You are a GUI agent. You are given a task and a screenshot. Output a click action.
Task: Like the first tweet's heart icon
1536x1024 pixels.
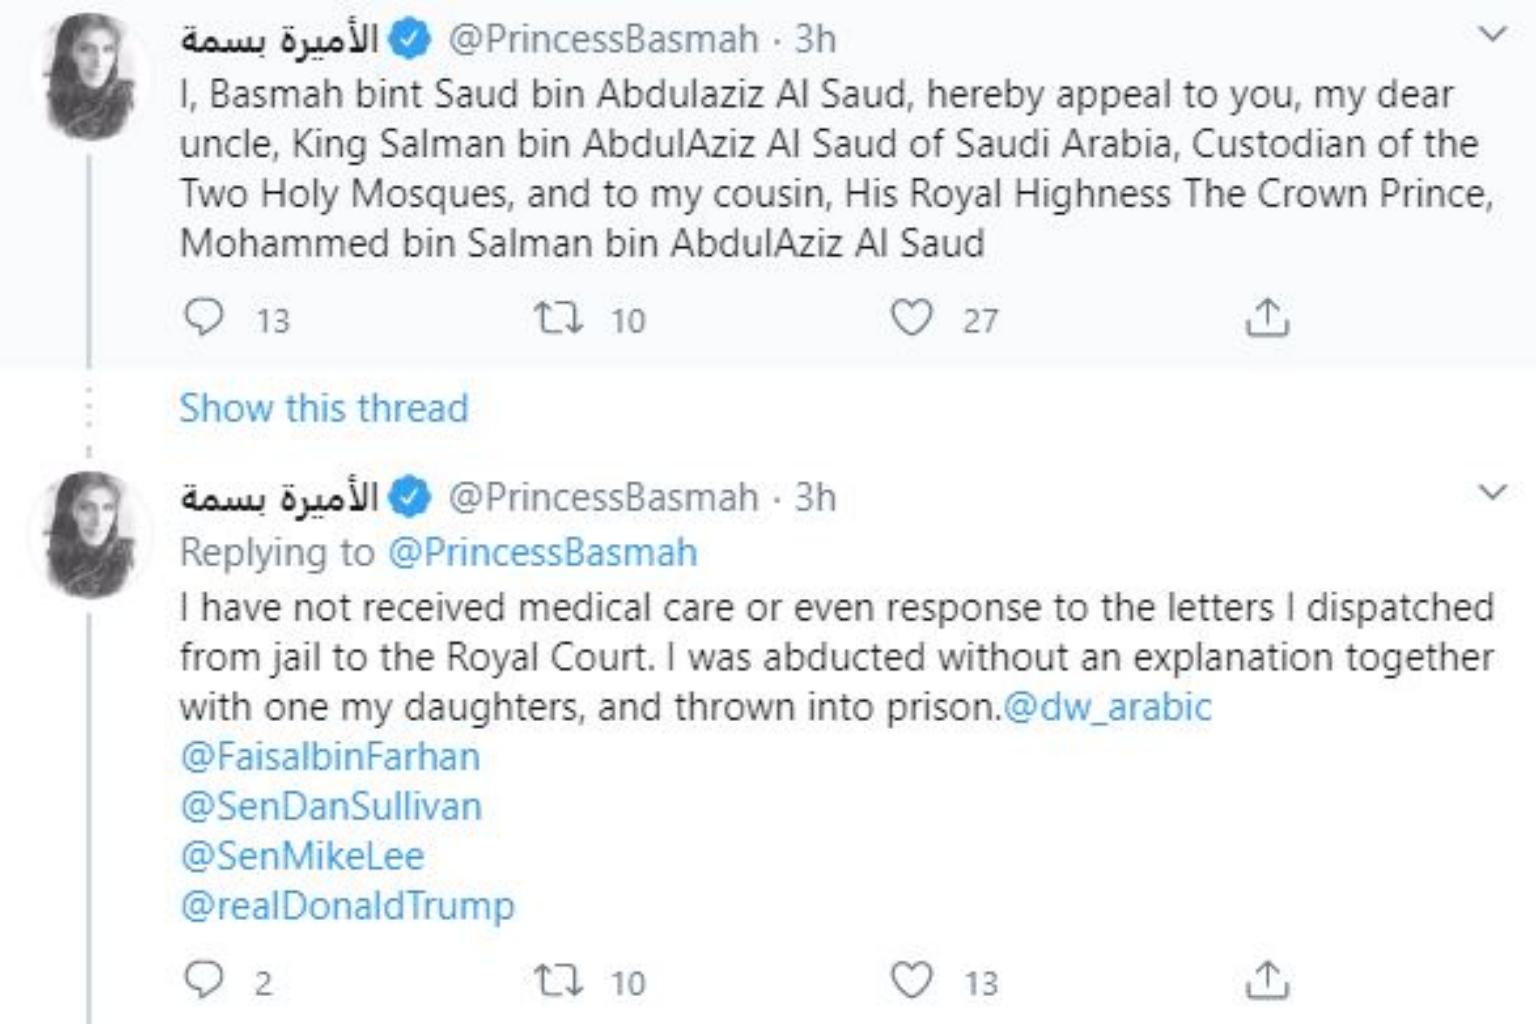coord(911,318)
